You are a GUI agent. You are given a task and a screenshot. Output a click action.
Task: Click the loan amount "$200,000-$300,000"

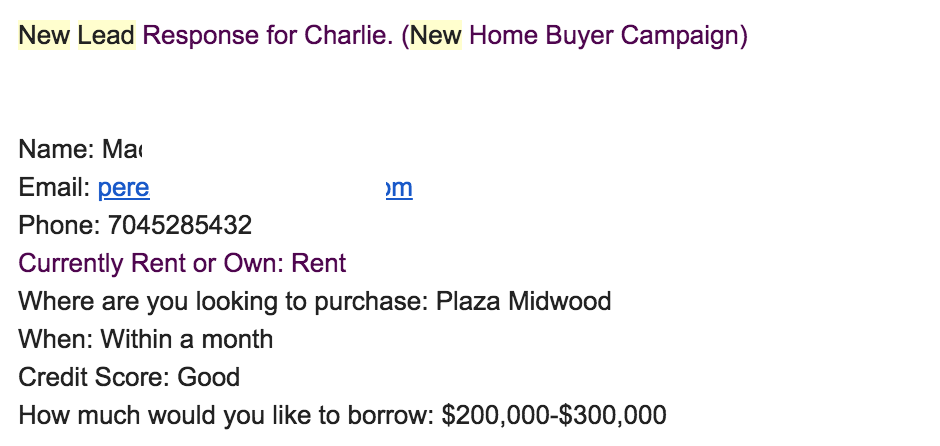(553, 416)
